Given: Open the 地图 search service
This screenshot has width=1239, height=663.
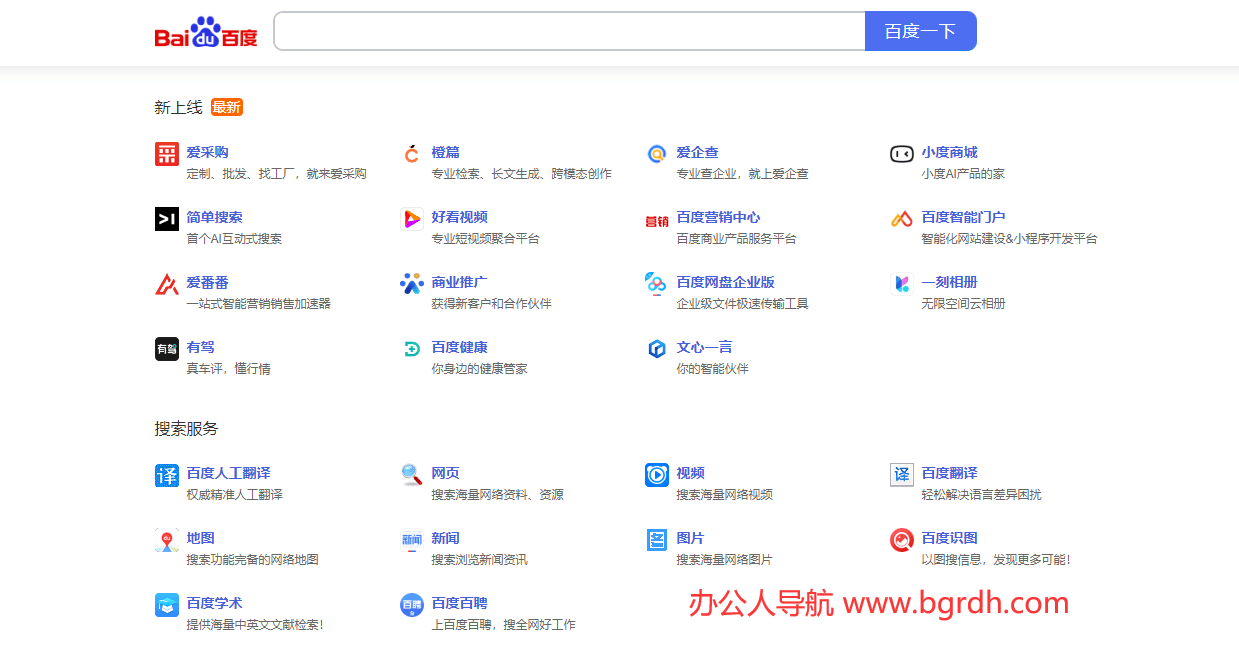Looking at the screenshot, I should [x=198, y=537].
